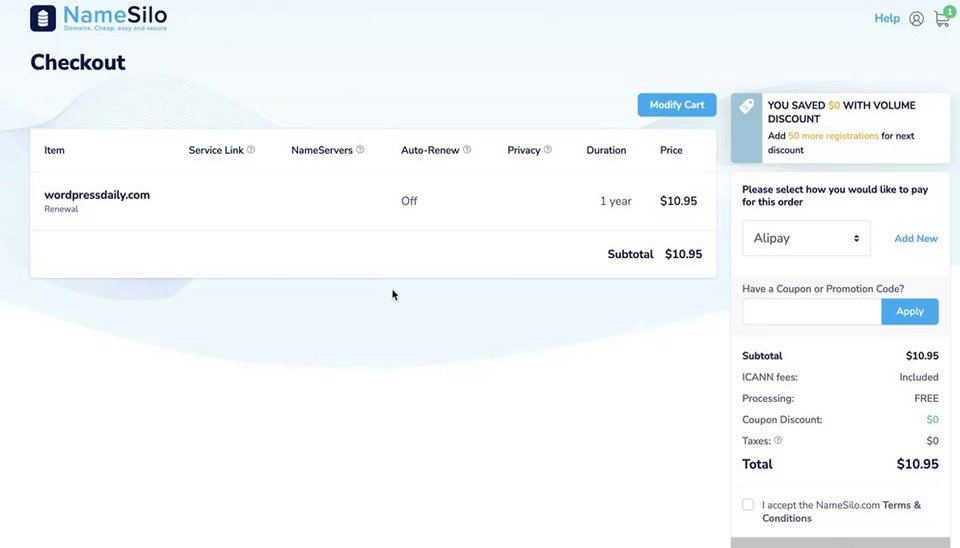The image size is (960, 548).
Task: Click the NameSilo logo
Action: tap(99, 18)
